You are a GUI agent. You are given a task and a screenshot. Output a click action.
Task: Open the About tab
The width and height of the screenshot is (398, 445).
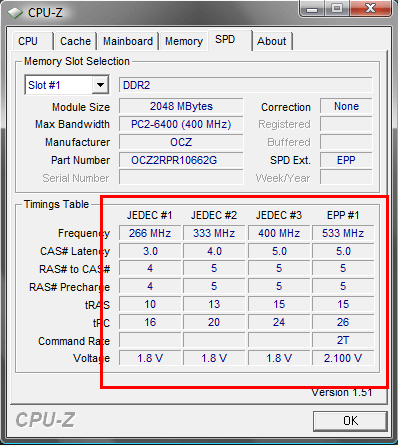pyautogui.click(x=272, y=41)
